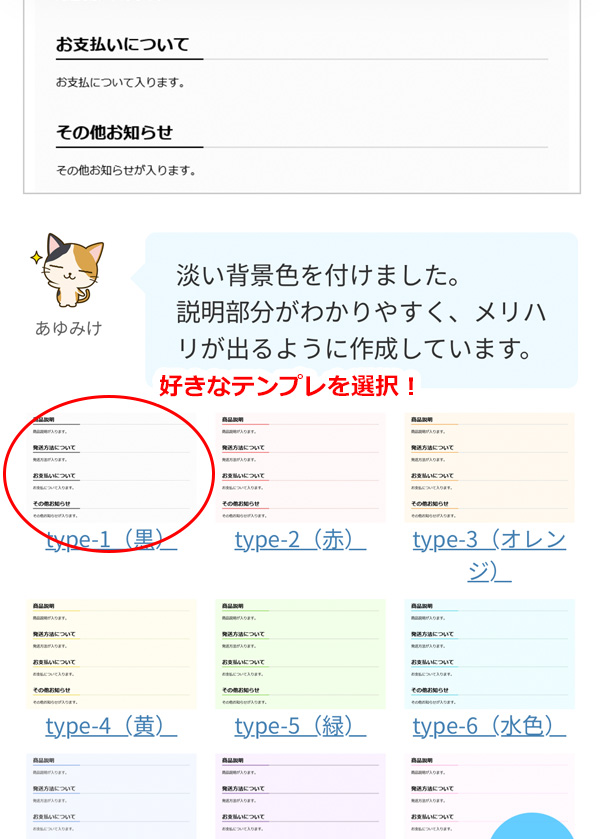This screenshot has height=839, width=600.
Task: Open the type-6（水色） template link
Action: [489, 726]
